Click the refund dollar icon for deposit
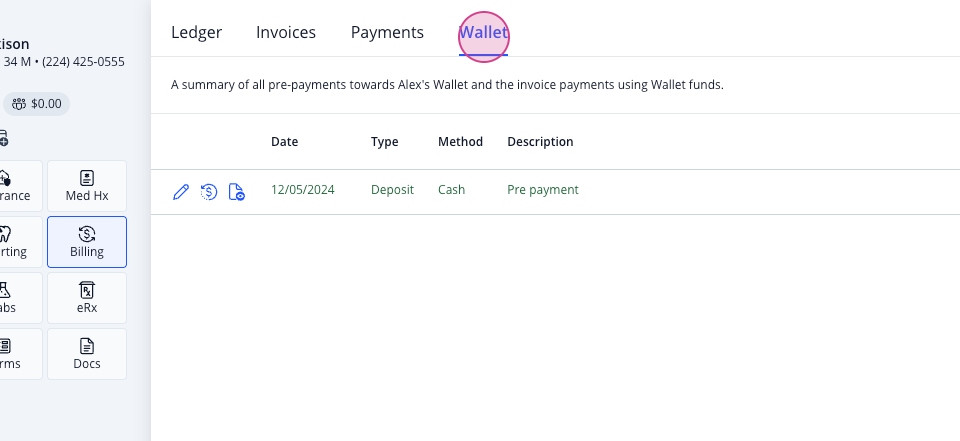Screen dimensions: 960x441 209,192
